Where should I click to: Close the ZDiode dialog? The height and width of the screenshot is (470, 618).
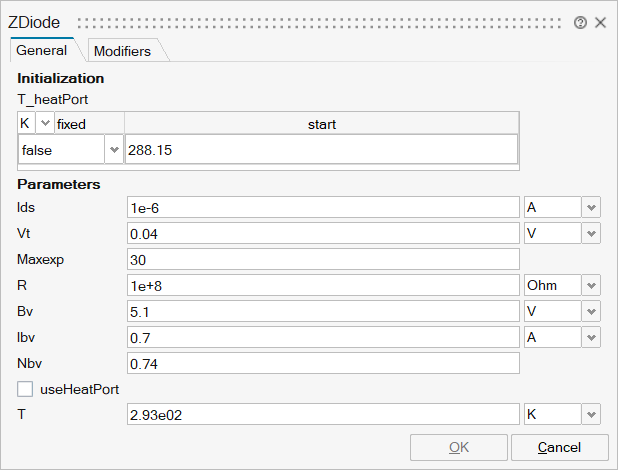(x=600, y=22)
